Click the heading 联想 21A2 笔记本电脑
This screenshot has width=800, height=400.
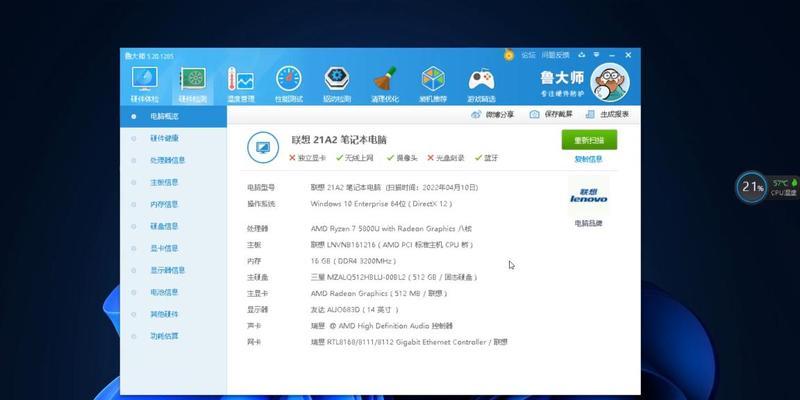point(339,140)
